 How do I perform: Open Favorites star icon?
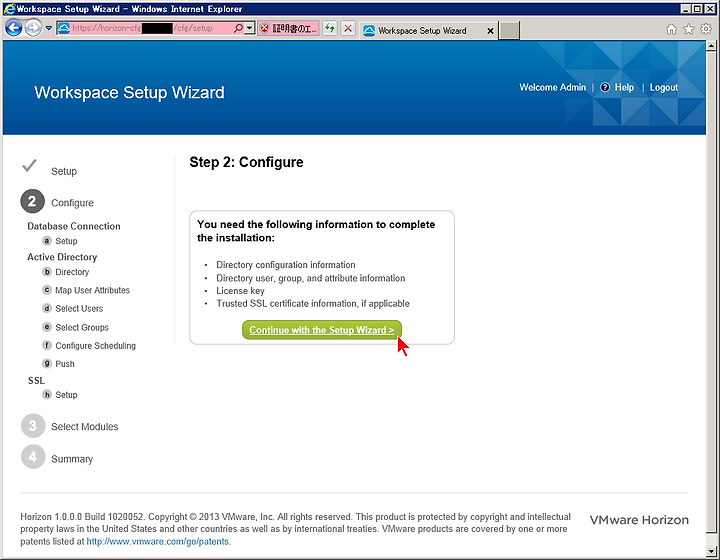point(688,29)
